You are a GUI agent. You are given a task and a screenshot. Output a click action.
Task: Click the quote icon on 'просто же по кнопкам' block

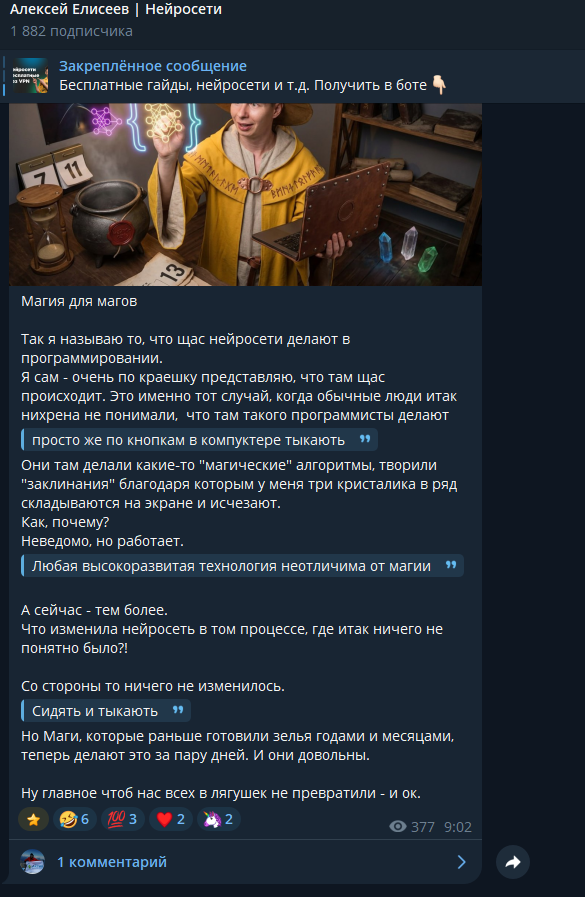[365, 439]
